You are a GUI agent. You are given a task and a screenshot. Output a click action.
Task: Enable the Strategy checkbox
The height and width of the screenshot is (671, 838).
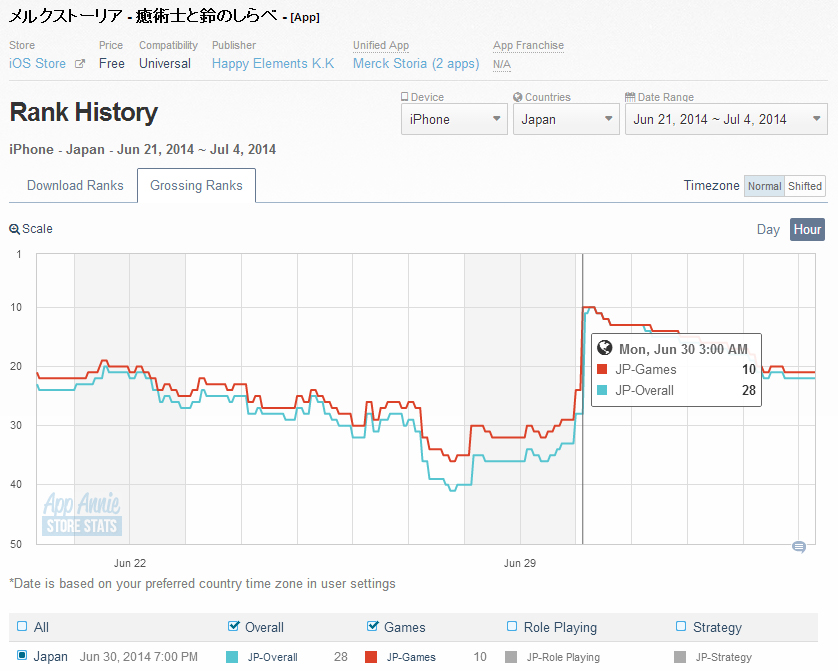click(681, 626)
